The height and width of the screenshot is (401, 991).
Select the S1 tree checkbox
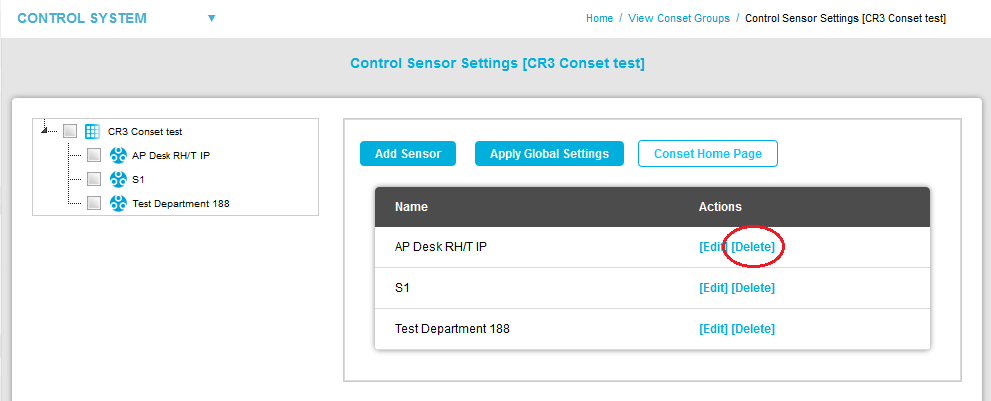click(x=94, y=179)
